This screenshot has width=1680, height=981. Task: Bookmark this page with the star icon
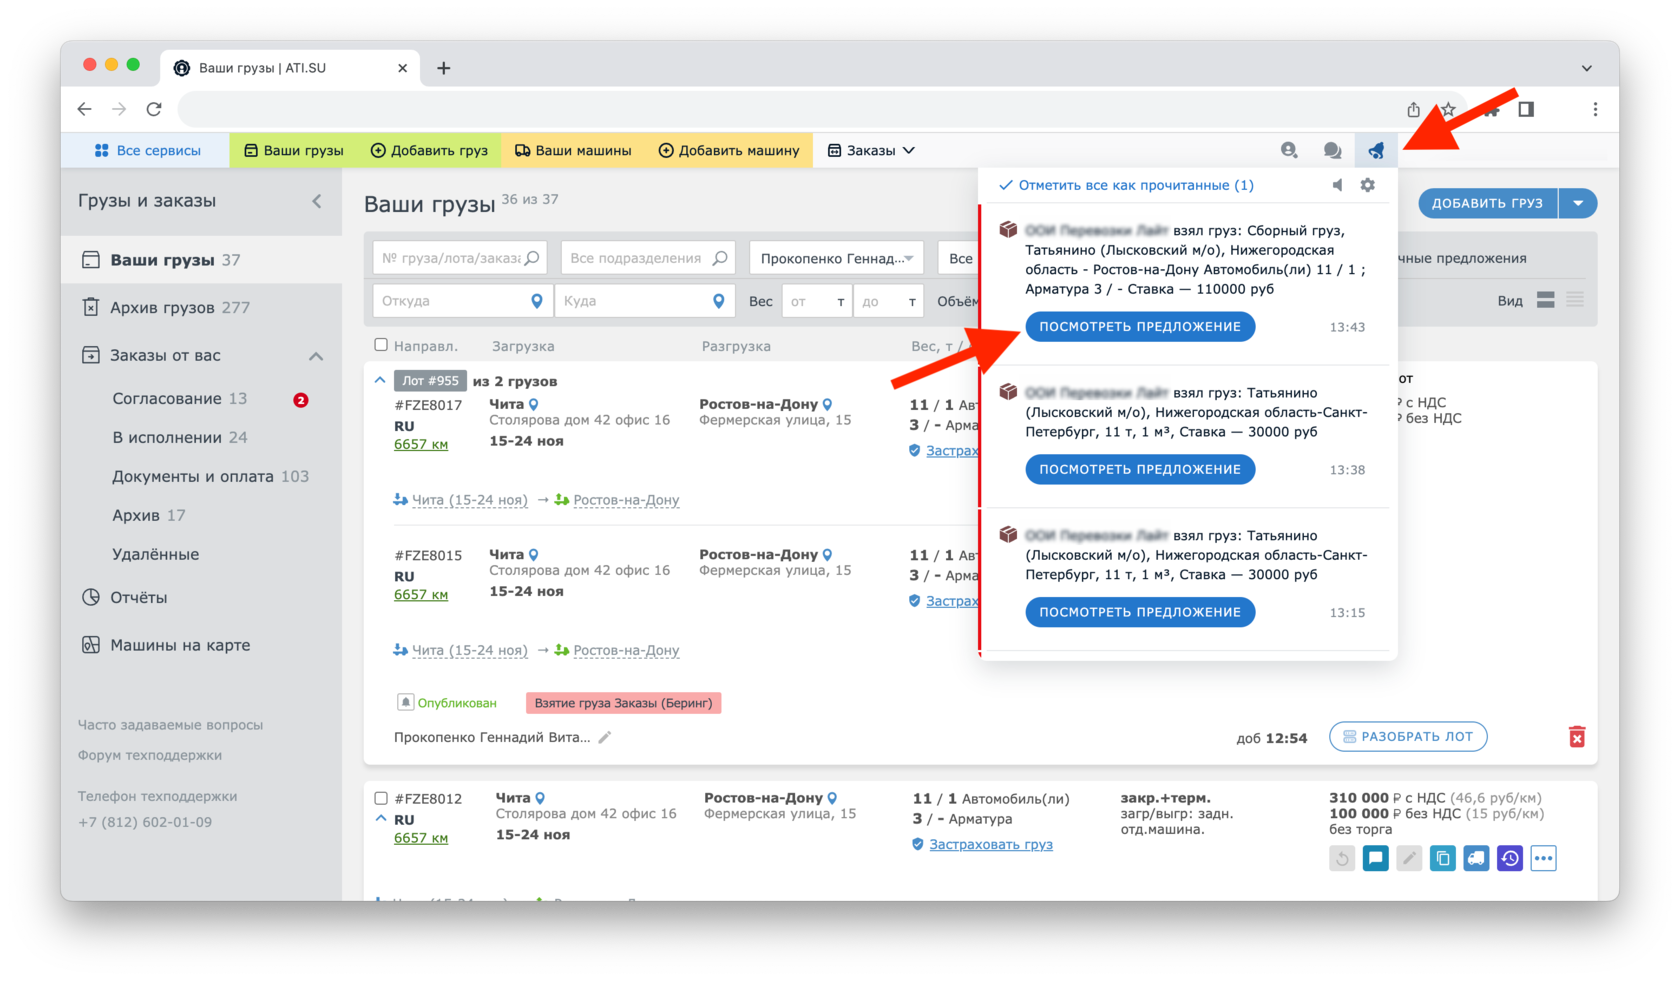click(x=1447, y=109)
